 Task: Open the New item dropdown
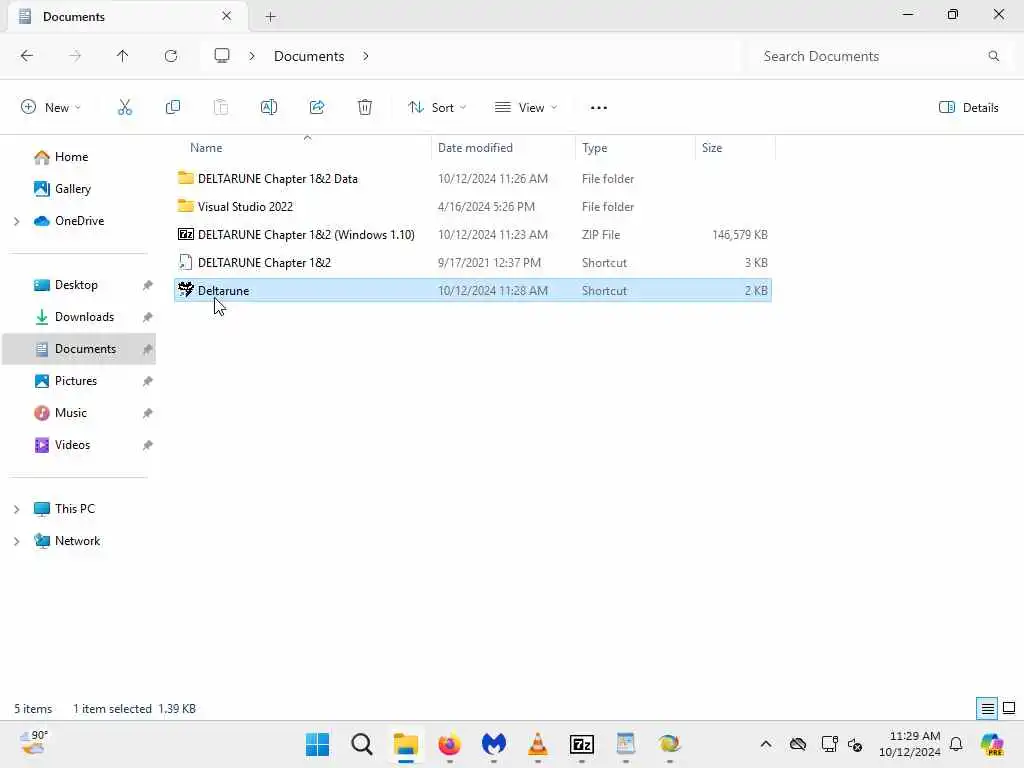[51, 108]
